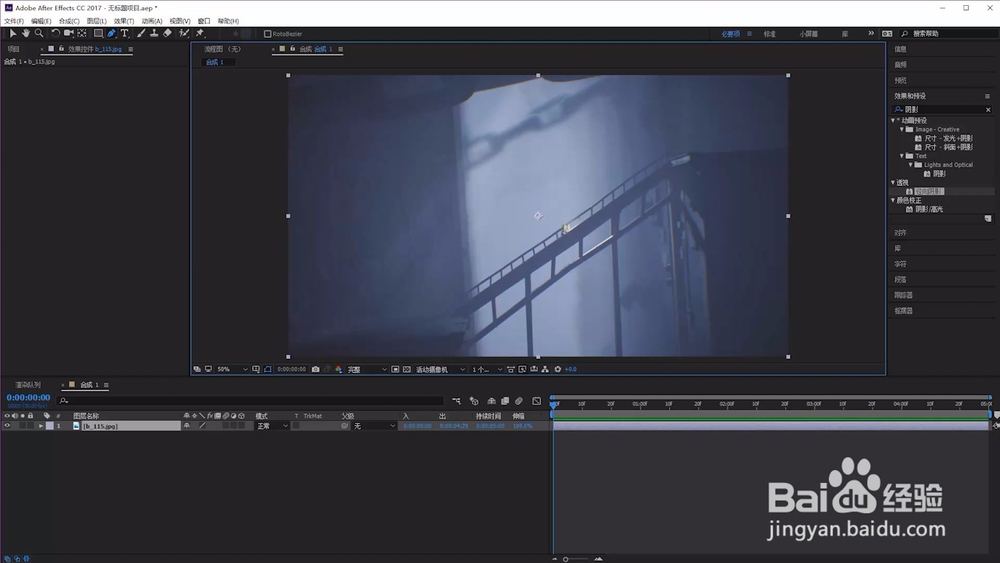Collapse the Image - Creative folder

(x=902, y=129)
